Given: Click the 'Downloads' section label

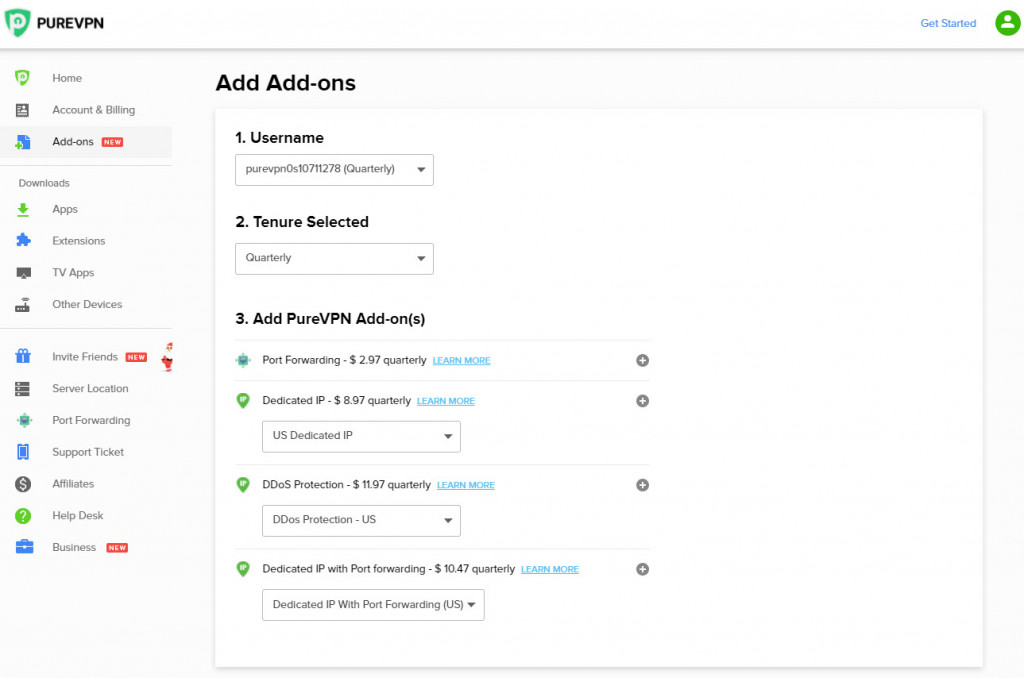Looking at the screenshot, I should 44,183.
